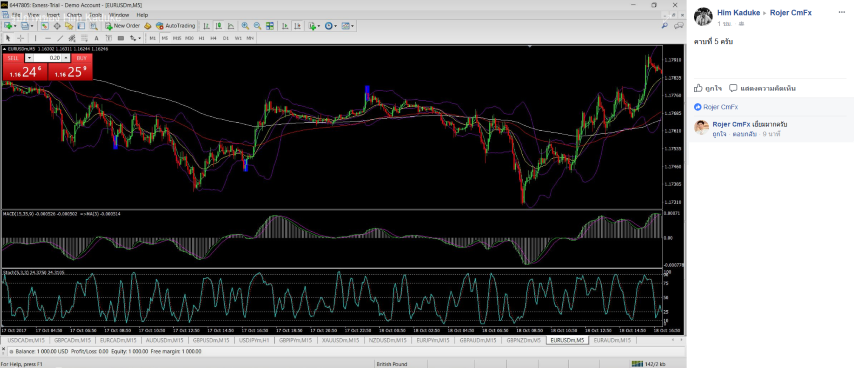Open the MetaEditor icon beside New Order
Image resolution: width=854 pixels, height=368 pixels.
tap(148, 26)
